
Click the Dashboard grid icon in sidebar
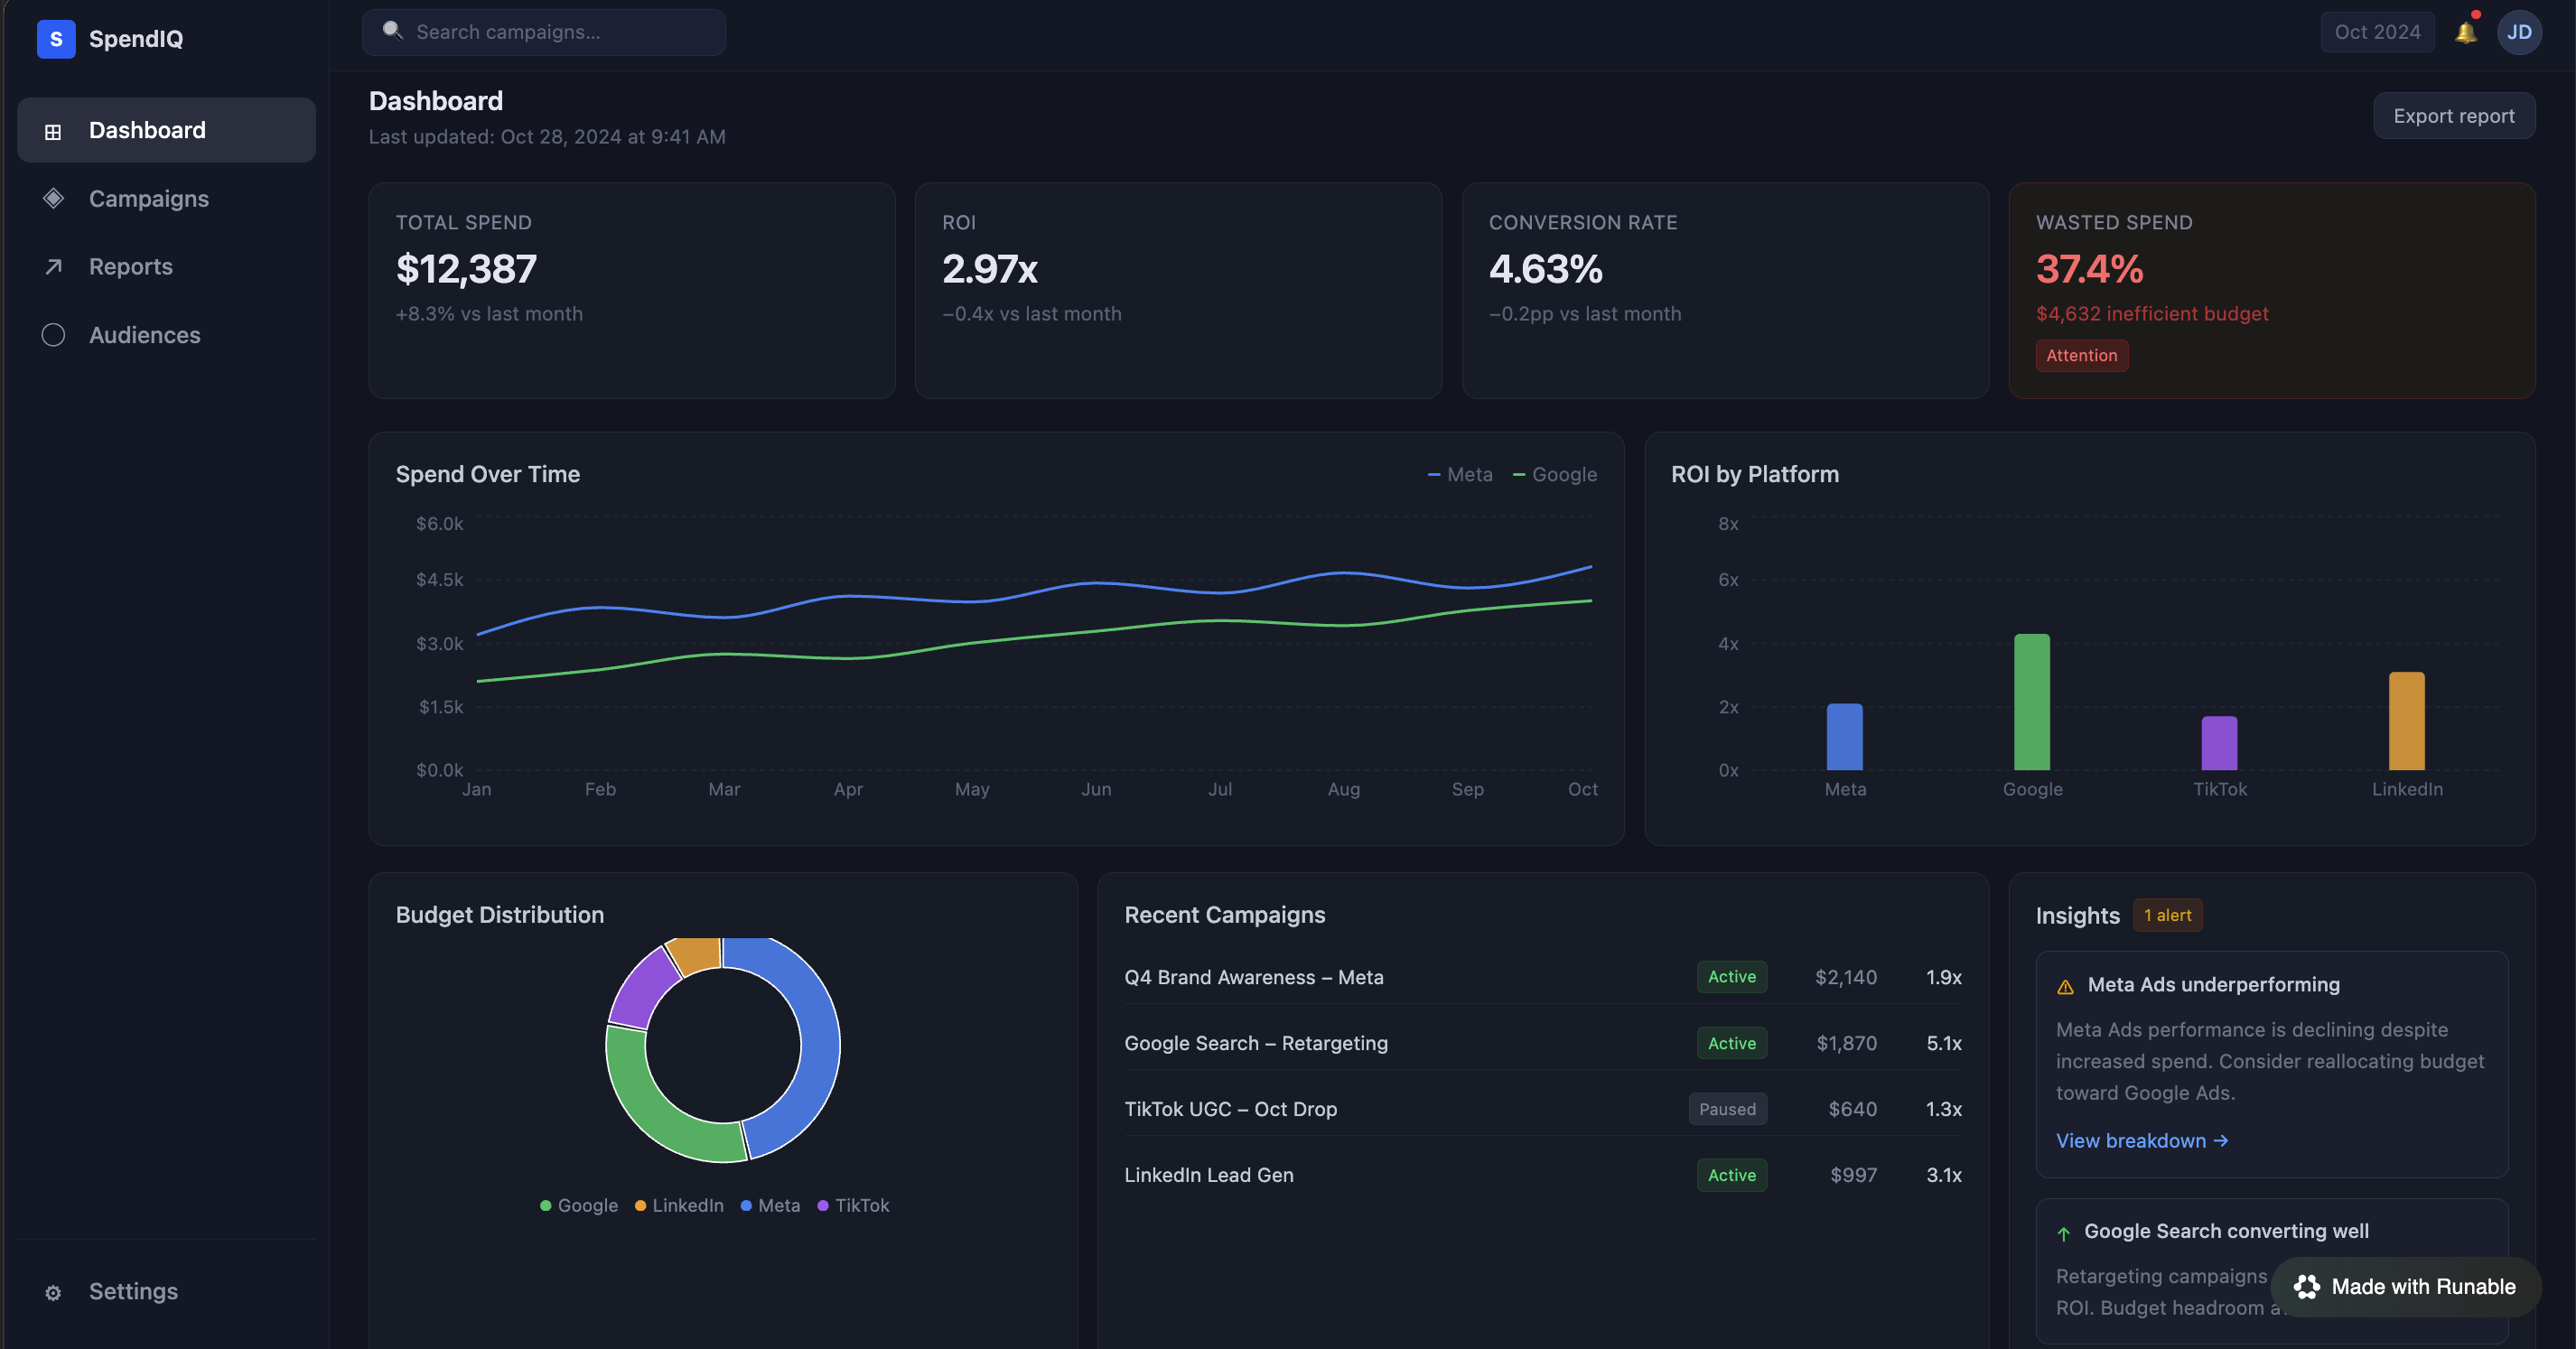53,131
